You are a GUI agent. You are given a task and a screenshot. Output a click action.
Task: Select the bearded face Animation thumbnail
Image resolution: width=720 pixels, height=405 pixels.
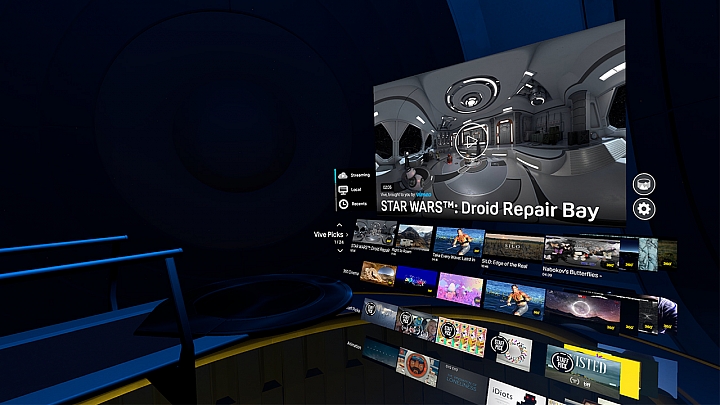point(417,366)
